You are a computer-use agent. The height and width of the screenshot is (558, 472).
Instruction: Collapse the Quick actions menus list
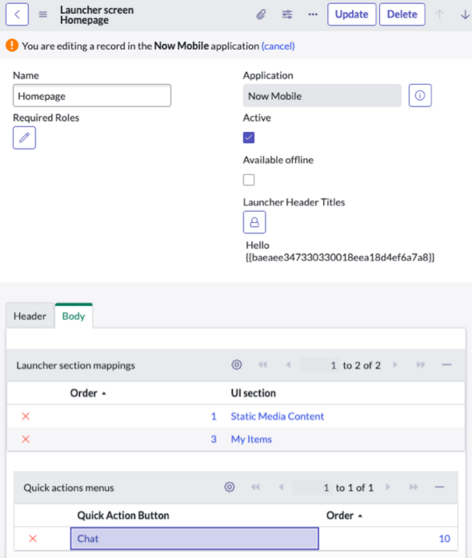pyautogui.click(x=439, y=487)
